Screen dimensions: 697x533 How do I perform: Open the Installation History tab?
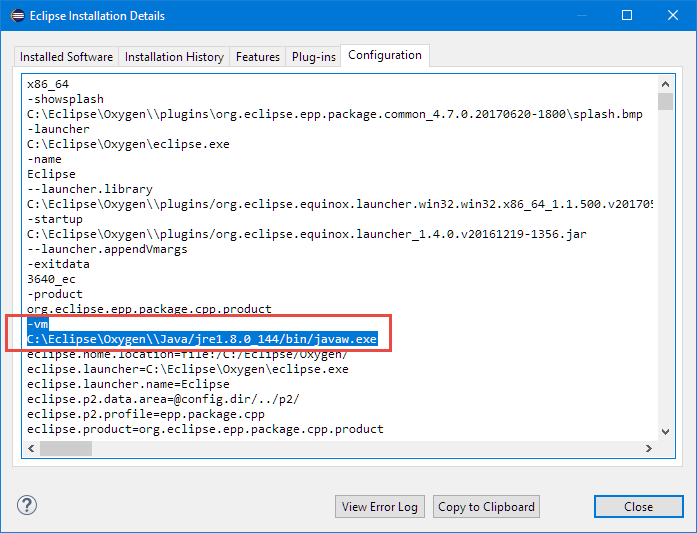point(174,57)
